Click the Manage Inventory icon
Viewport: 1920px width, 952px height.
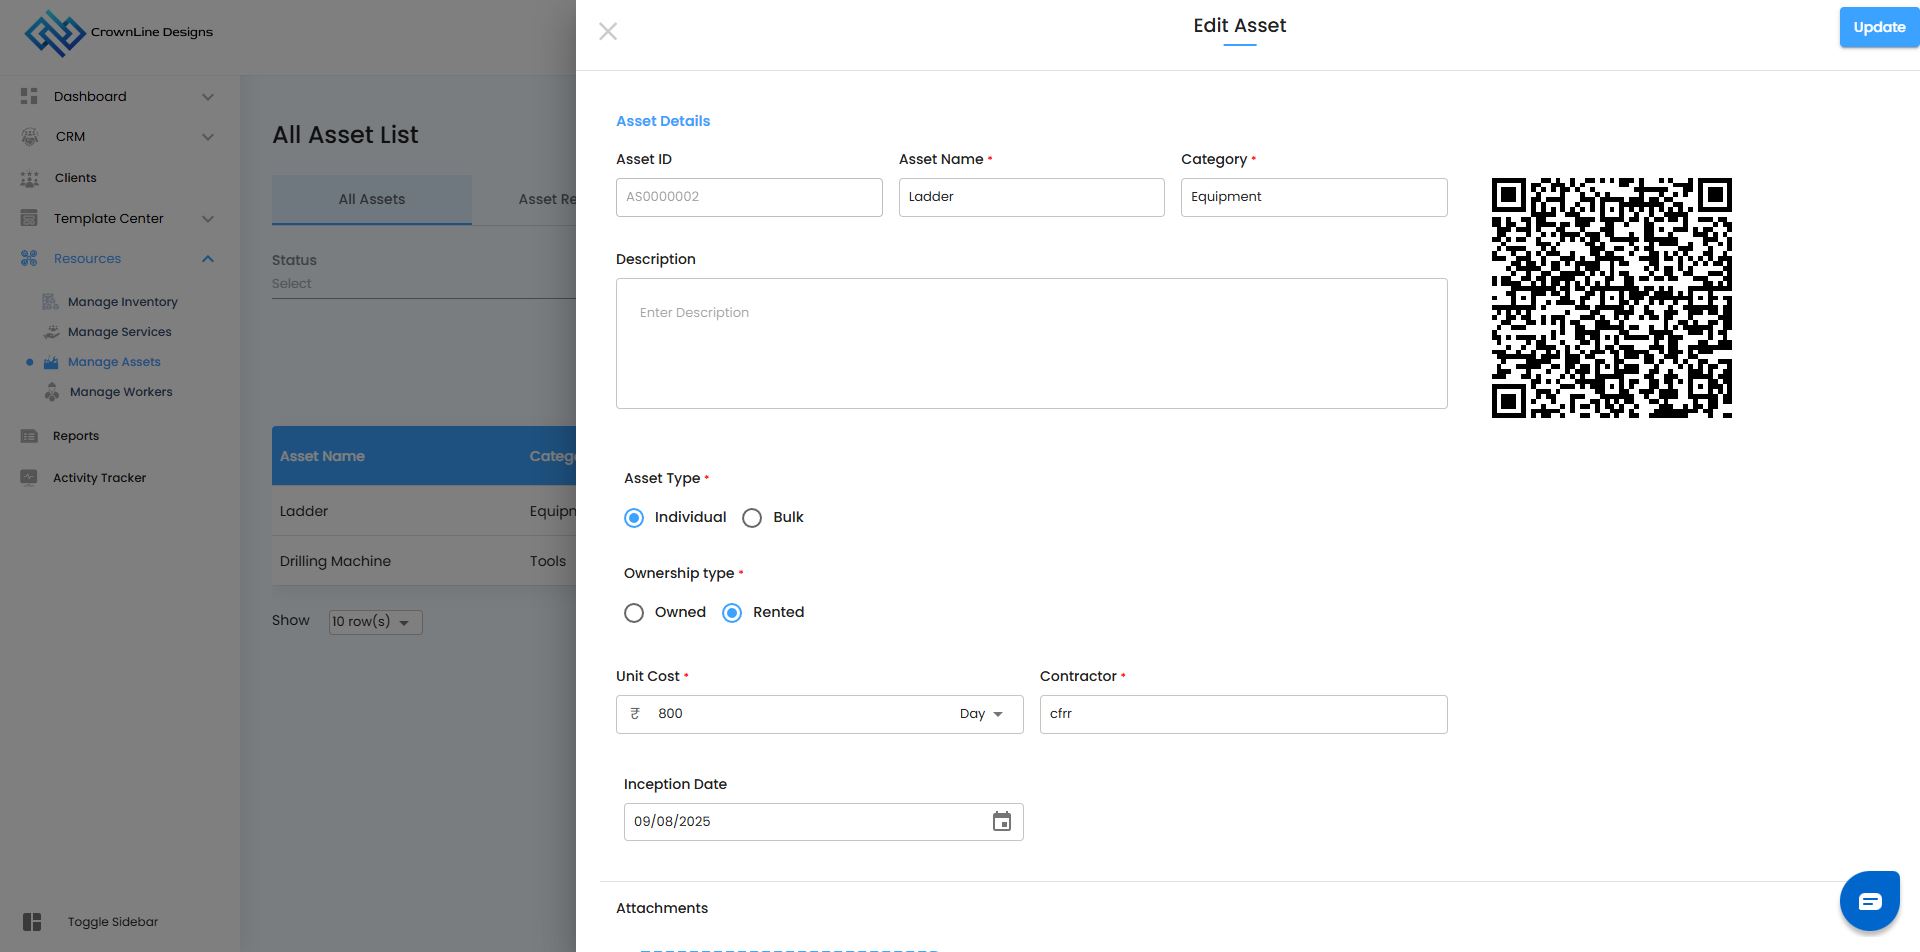coord(50,301)
